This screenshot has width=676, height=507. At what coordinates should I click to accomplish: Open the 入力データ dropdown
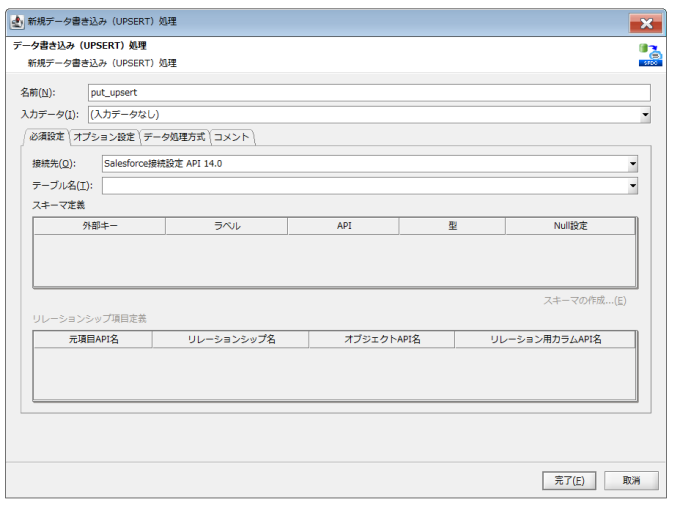[x=645, y=114]
